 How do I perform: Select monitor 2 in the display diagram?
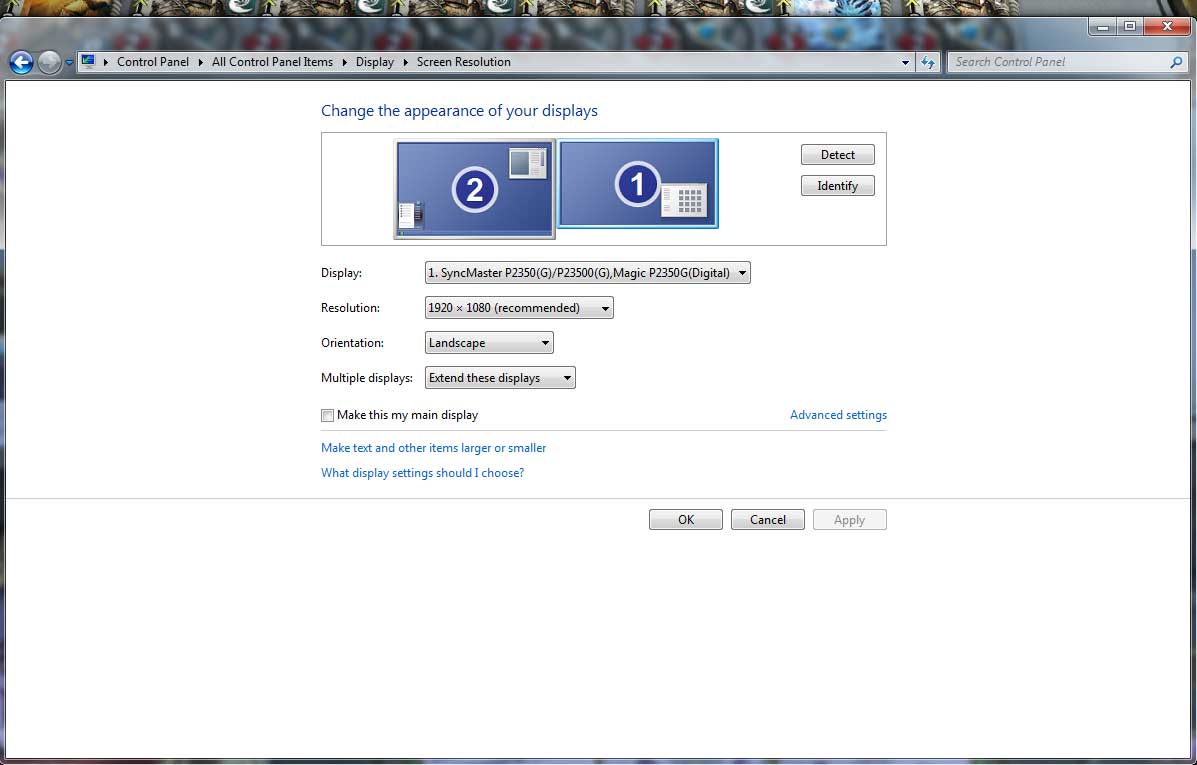pyautogui.click(x=473, y=188)
